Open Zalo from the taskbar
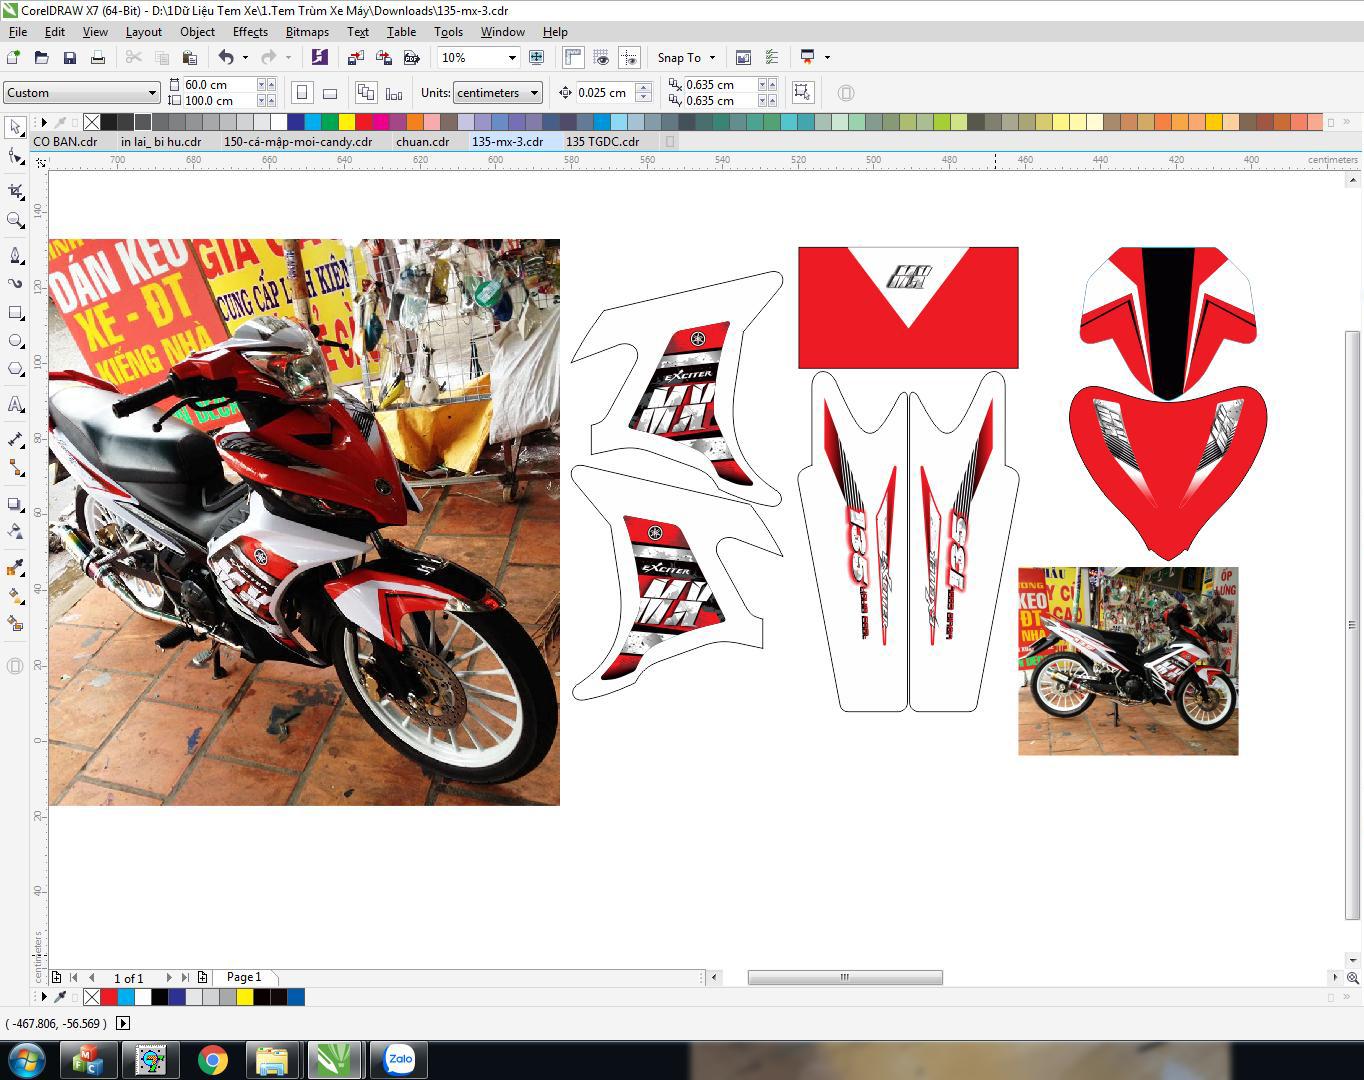Screen dimensions: 1364x1080 [400, 1059]
